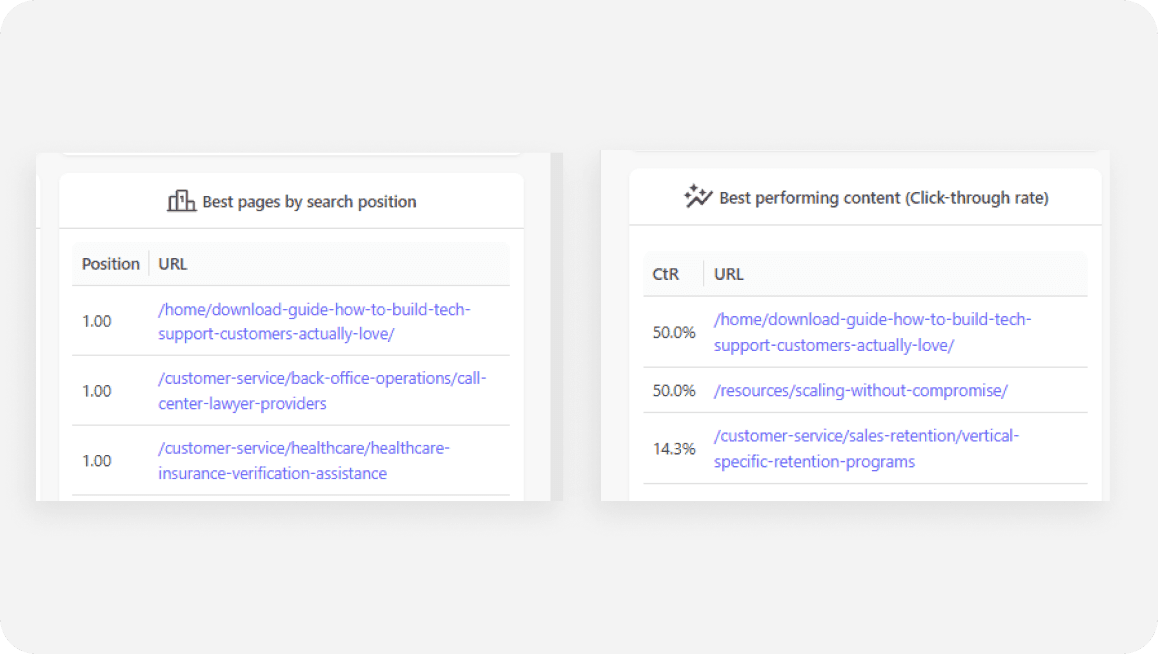The height and width of the screenshot is (654, 1158).
Task: Open the call-center-lawyer-providers link
Action: [x=322, y=391]
